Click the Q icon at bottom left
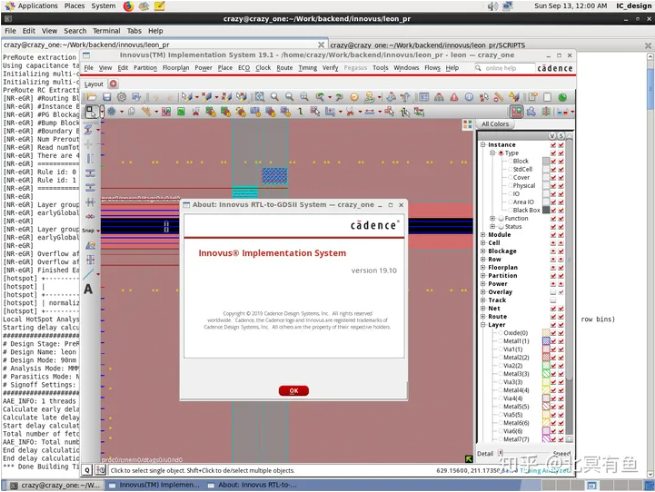The image size is (655, 492). [x=87, y=470]
